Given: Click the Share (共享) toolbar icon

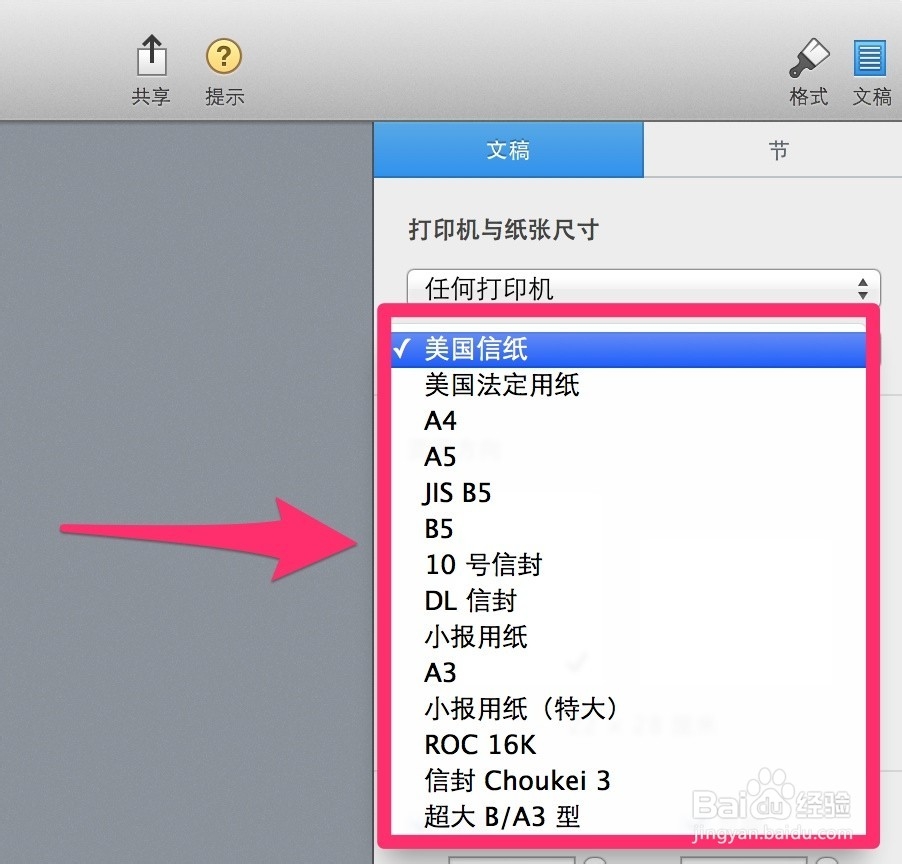Looking at the screenshot, I should pos(151,56).
